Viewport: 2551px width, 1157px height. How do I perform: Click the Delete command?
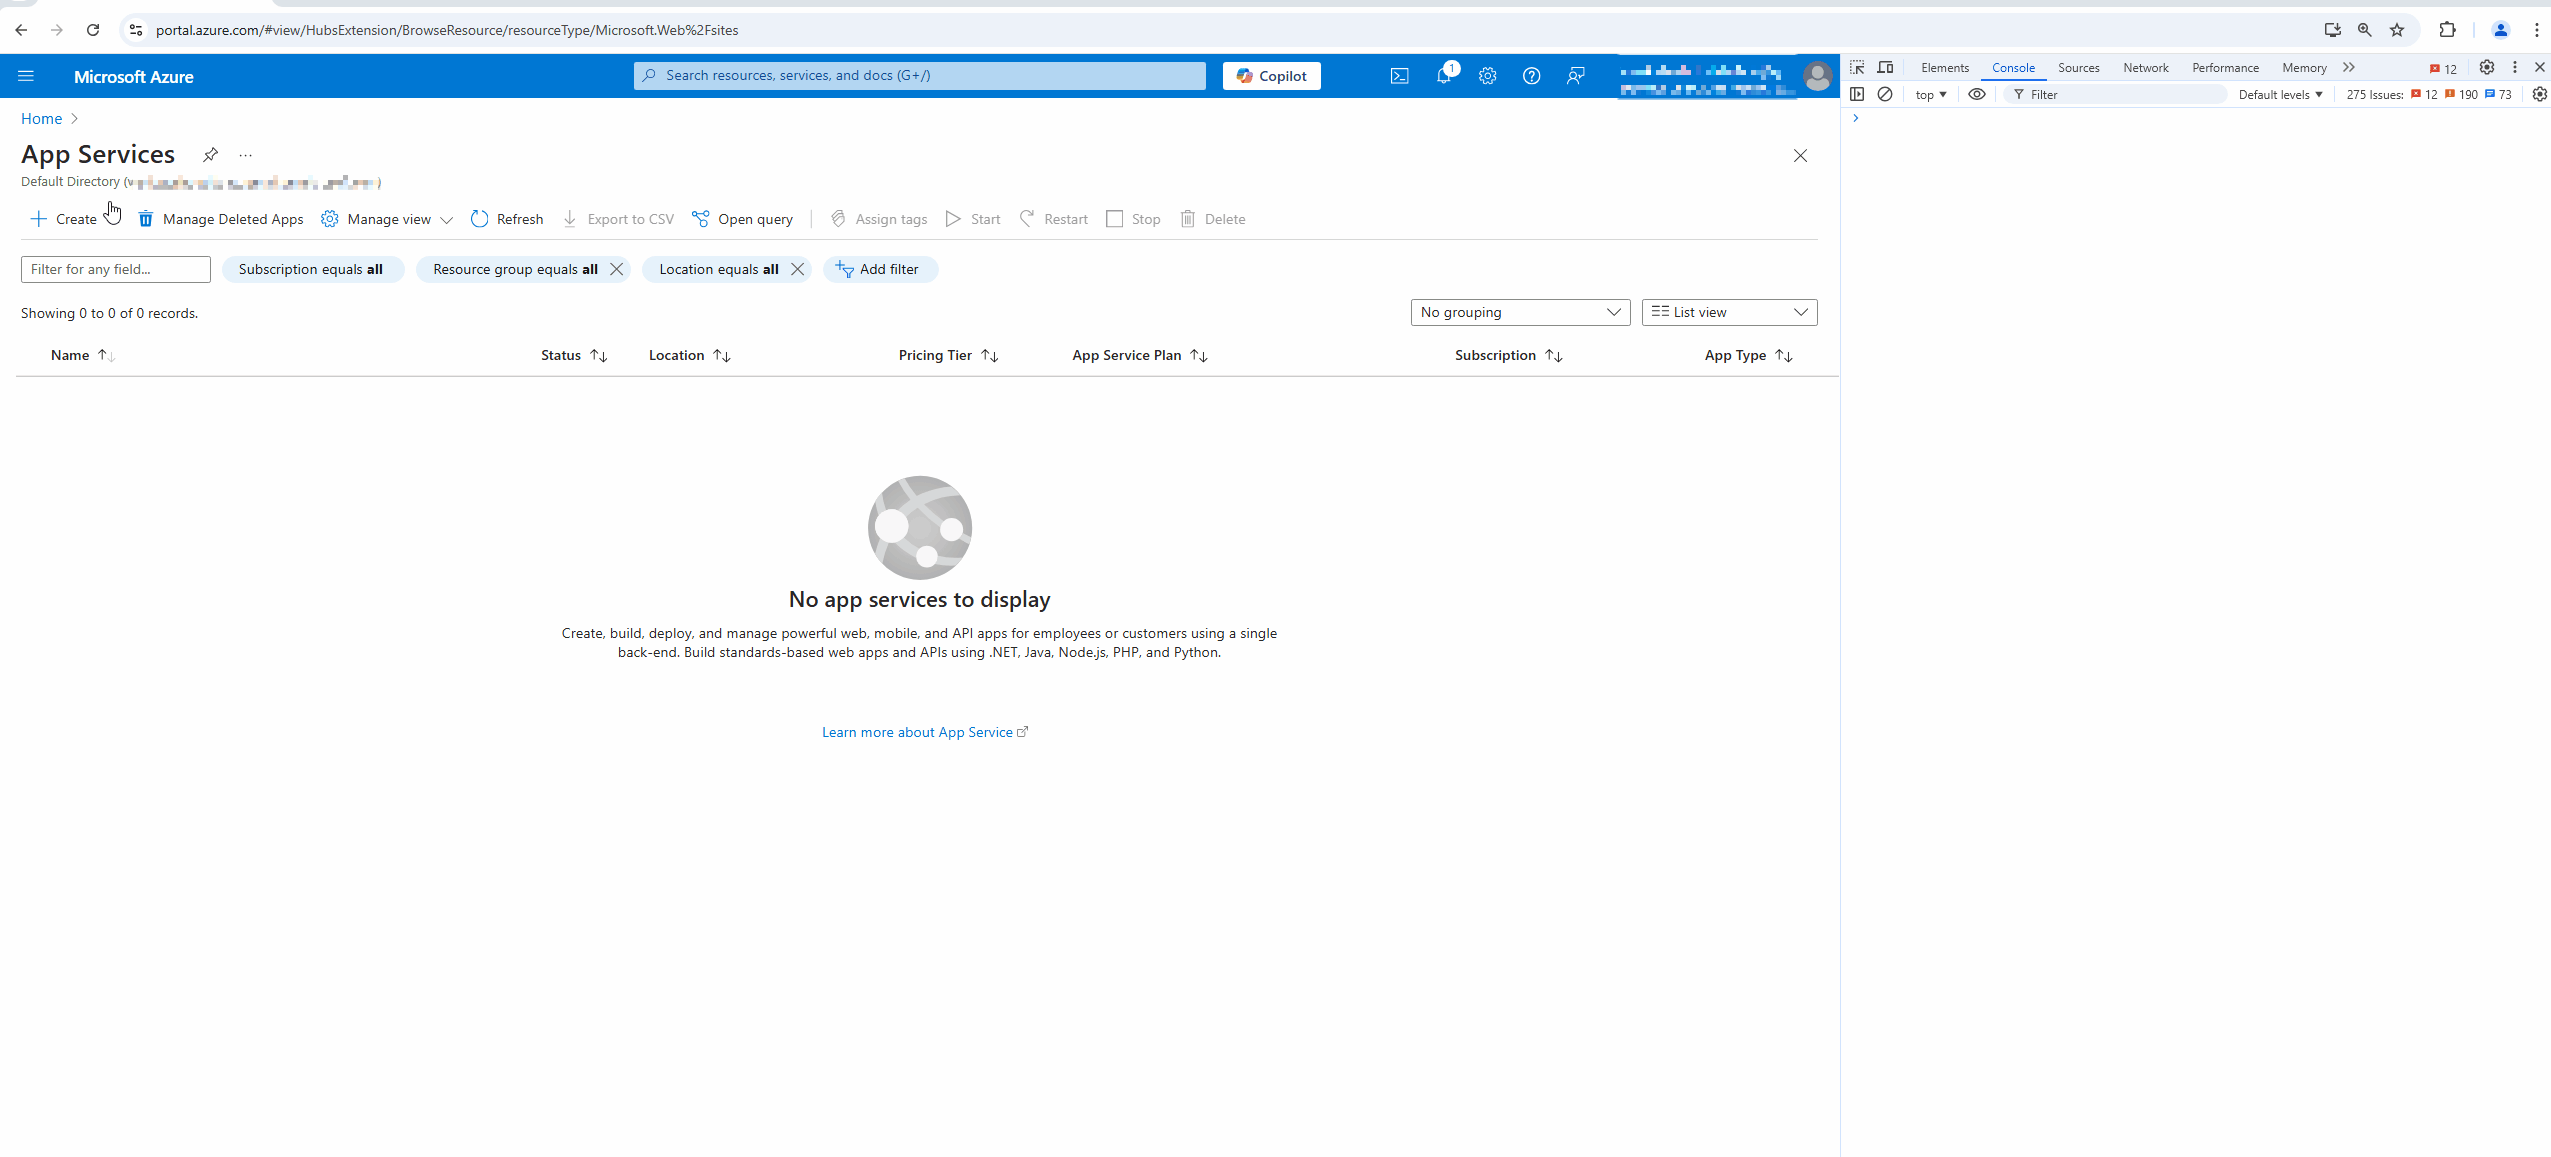click(x=1212, y=219)
